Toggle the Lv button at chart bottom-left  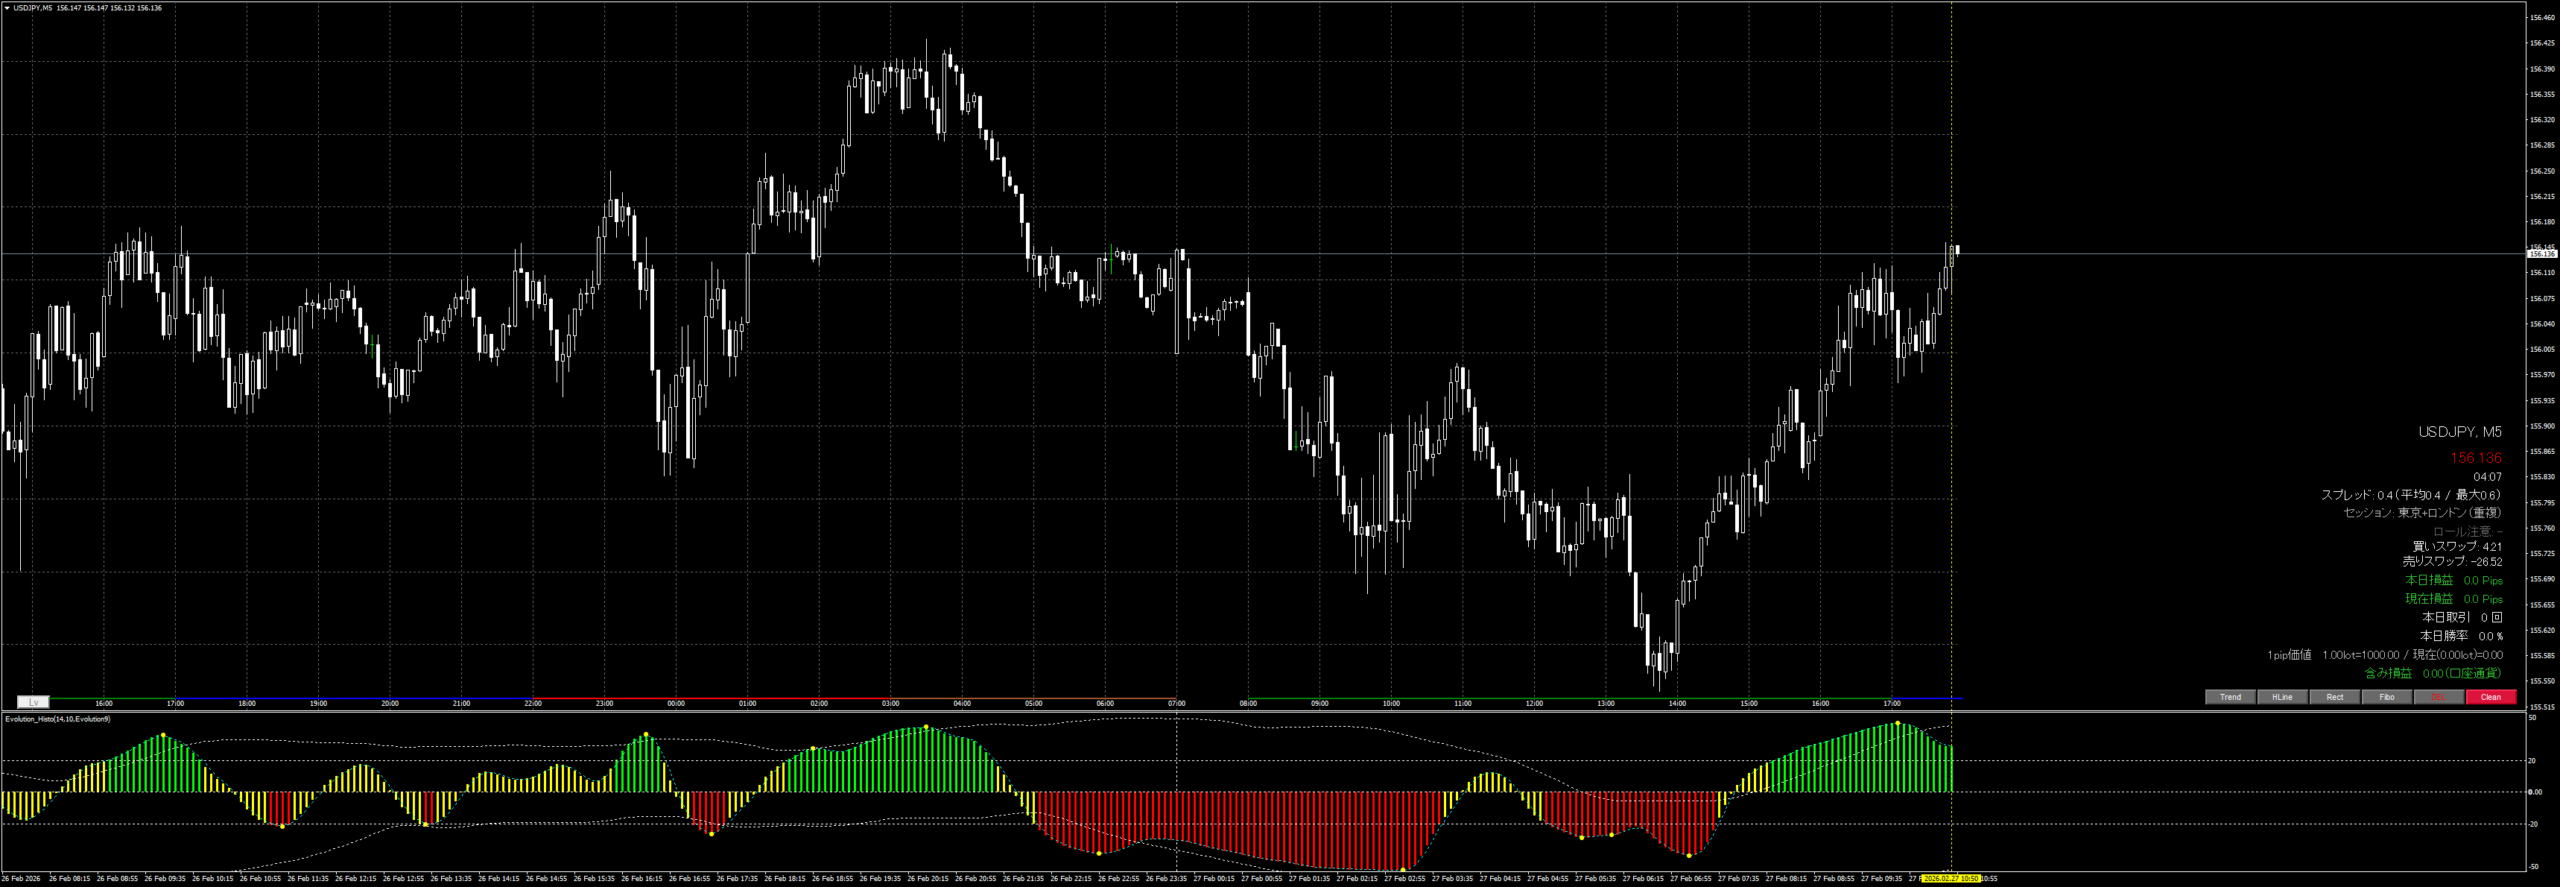click(33, 702)
